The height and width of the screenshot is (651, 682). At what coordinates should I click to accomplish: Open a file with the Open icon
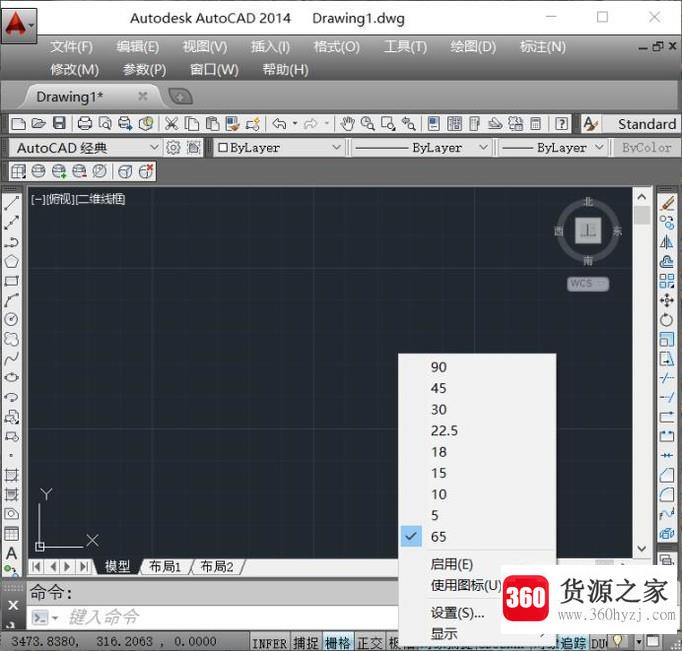coord(38,124)
